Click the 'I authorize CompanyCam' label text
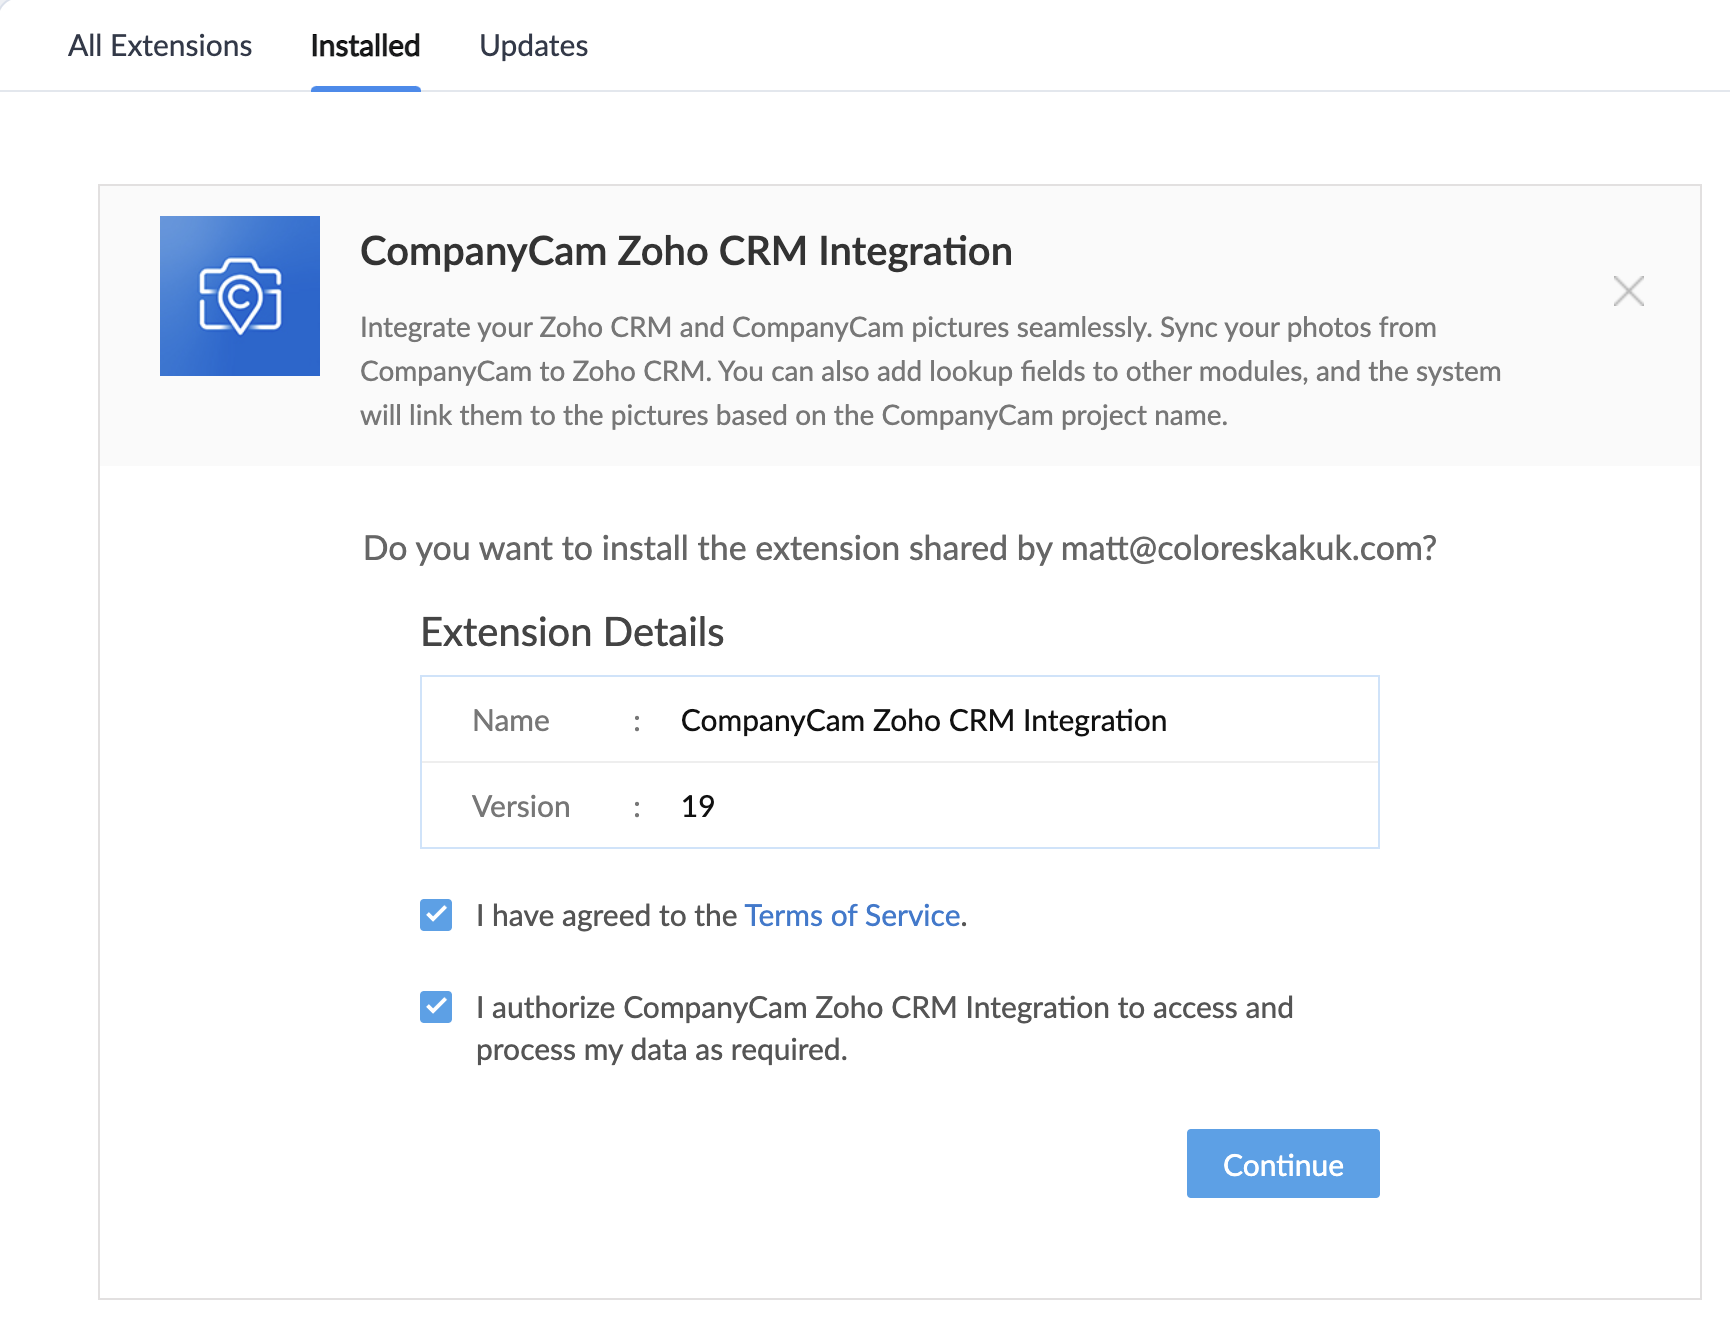The image size is (1730, 1336). pos(885,1029)
